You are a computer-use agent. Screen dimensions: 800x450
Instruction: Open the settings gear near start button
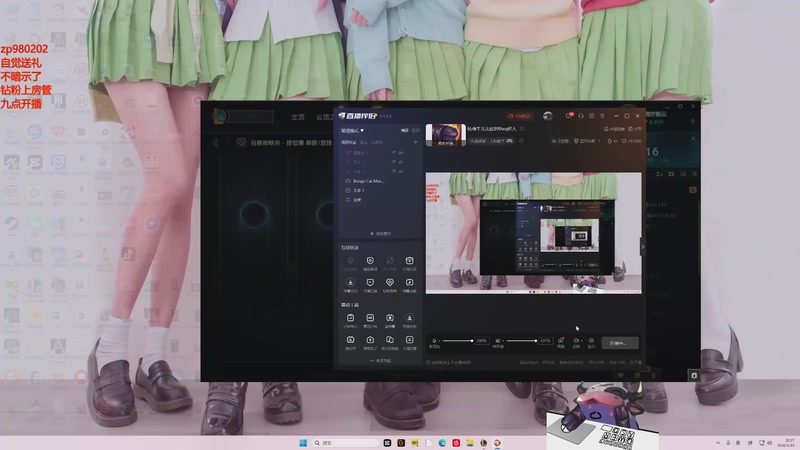(591, 340)
